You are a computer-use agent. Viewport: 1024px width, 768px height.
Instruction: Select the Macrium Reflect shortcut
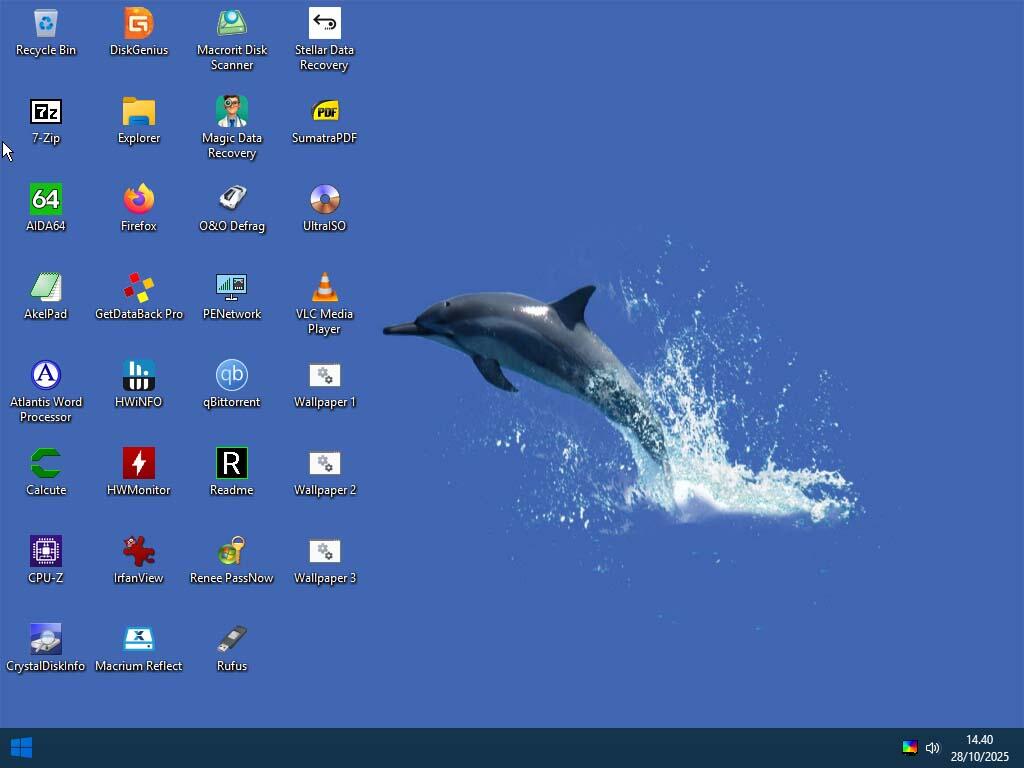coord(139,640)
